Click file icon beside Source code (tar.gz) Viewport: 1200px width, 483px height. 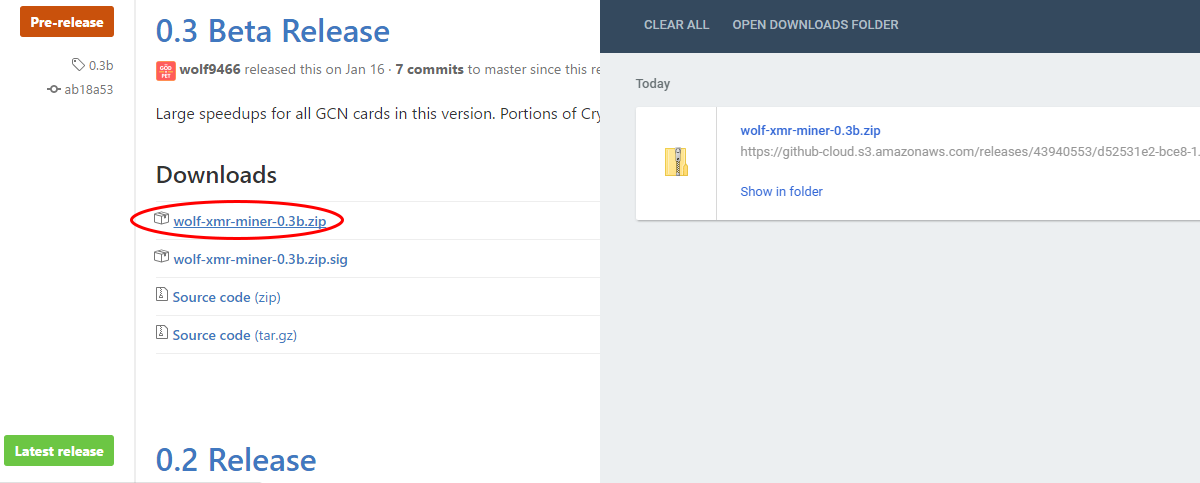click(161, 334)
